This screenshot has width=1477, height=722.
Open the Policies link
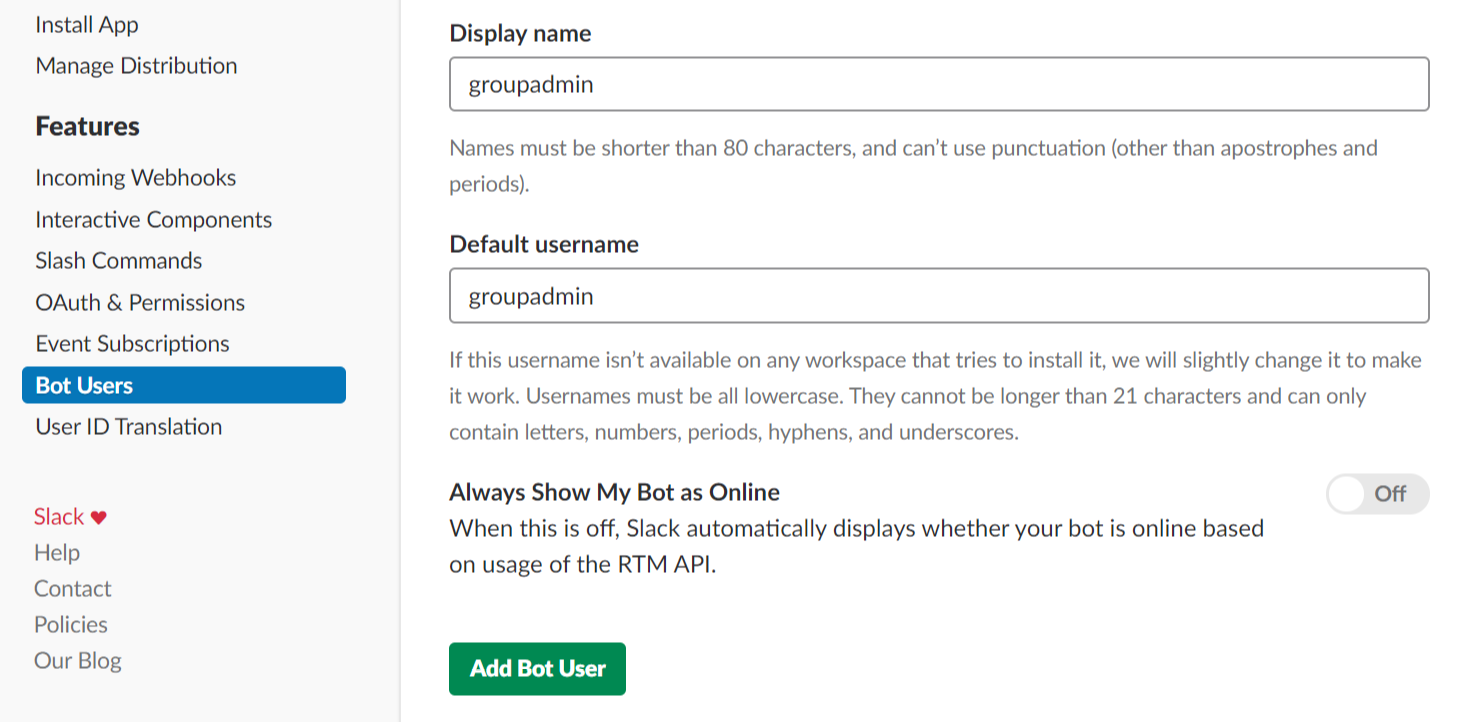click(x=71, y=625)
